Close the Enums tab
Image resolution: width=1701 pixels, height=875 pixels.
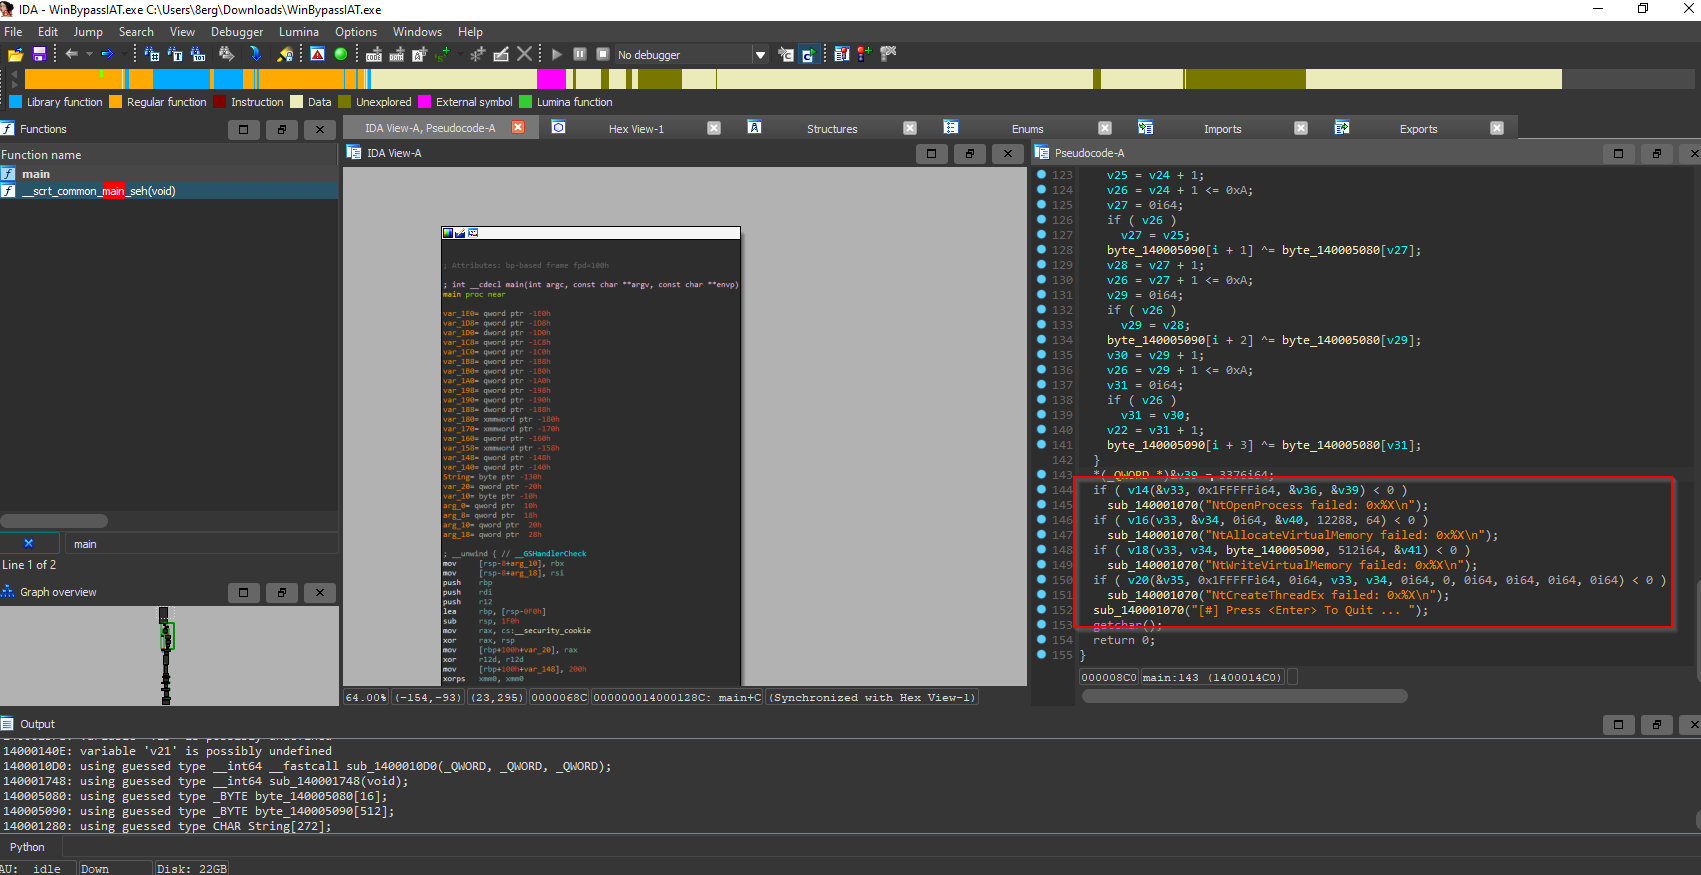click(1105, 128)
